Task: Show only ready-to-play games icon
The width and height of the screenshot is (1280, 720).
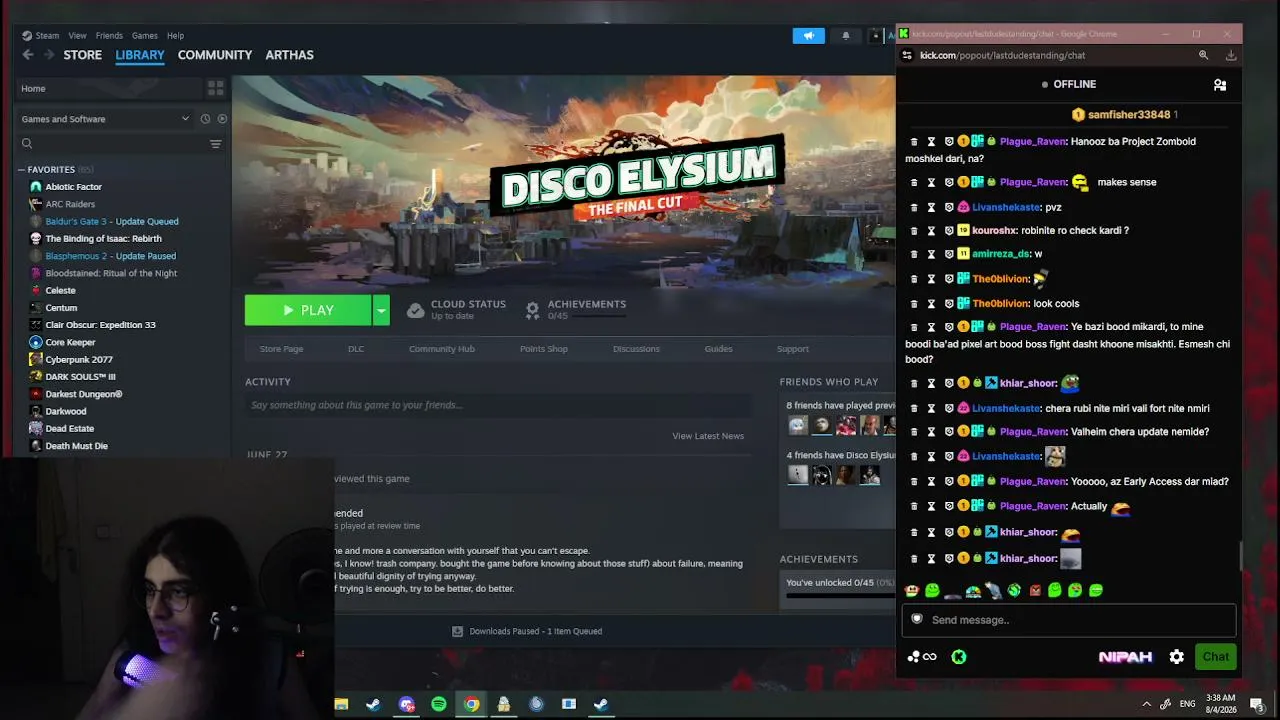Action: (222, 119)
